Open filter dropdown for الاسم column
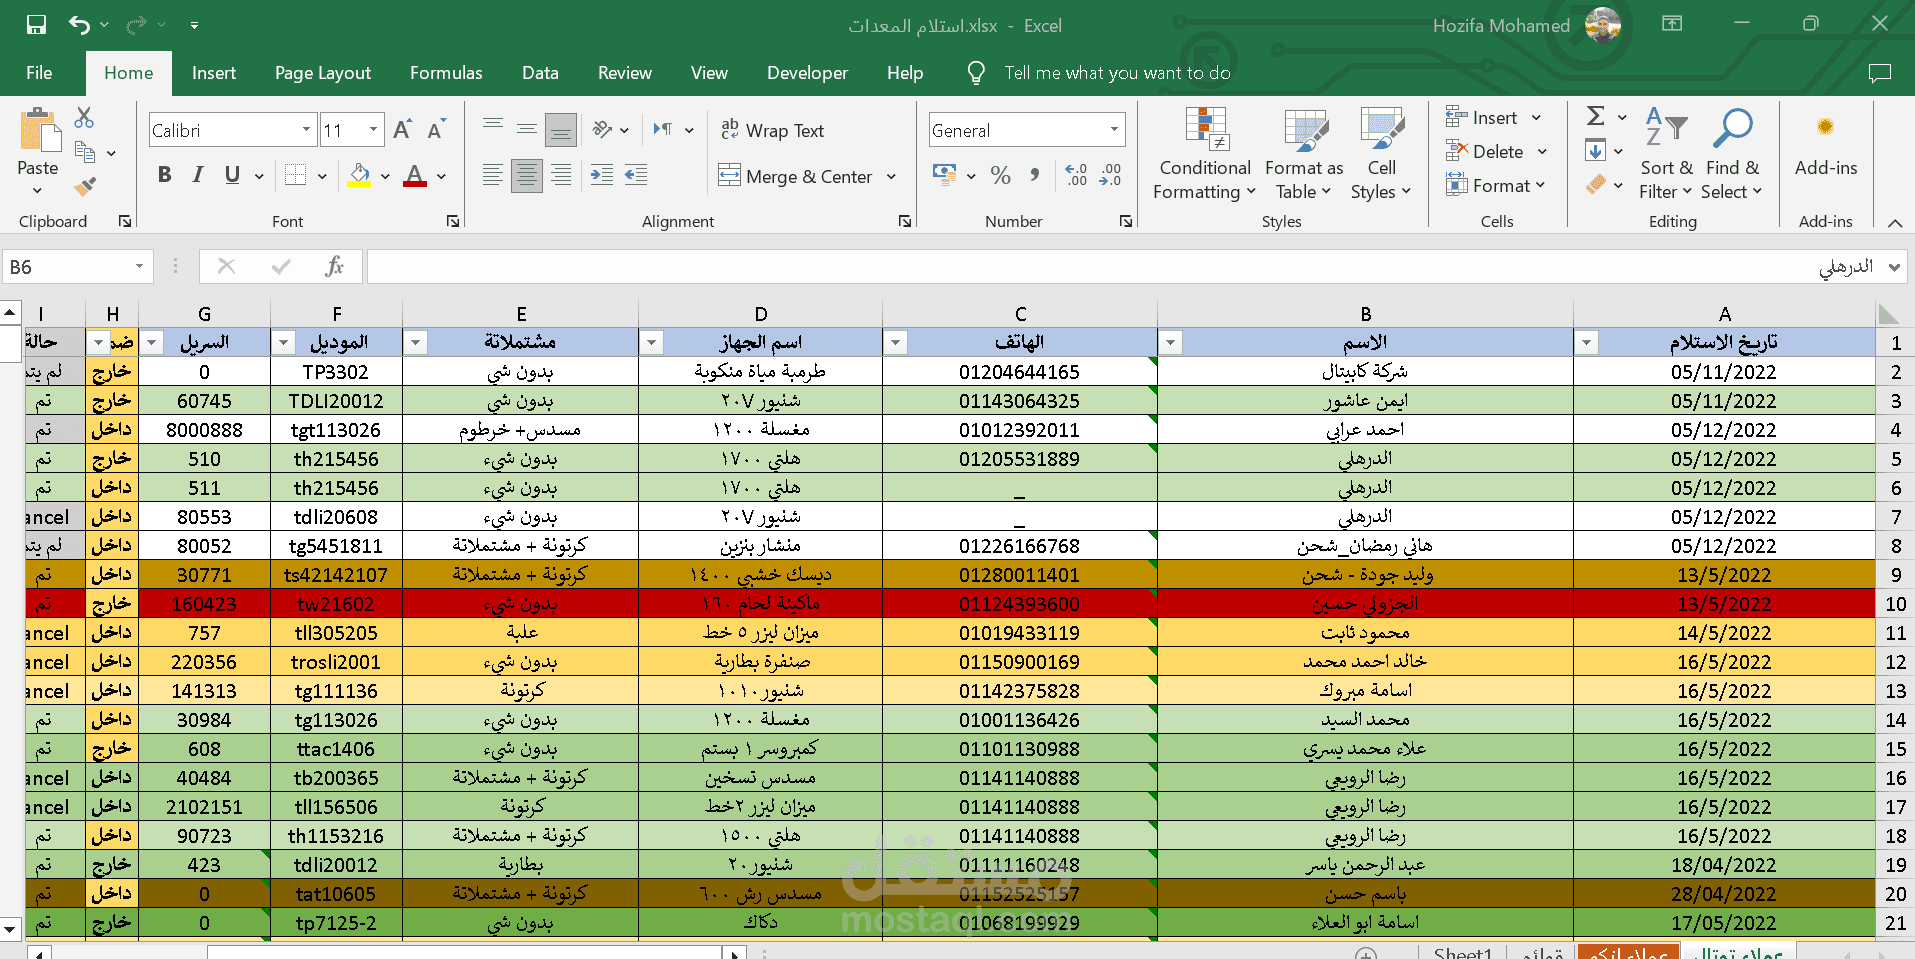This screenshot has height=959, width=1915. (x=1170, y=343)
